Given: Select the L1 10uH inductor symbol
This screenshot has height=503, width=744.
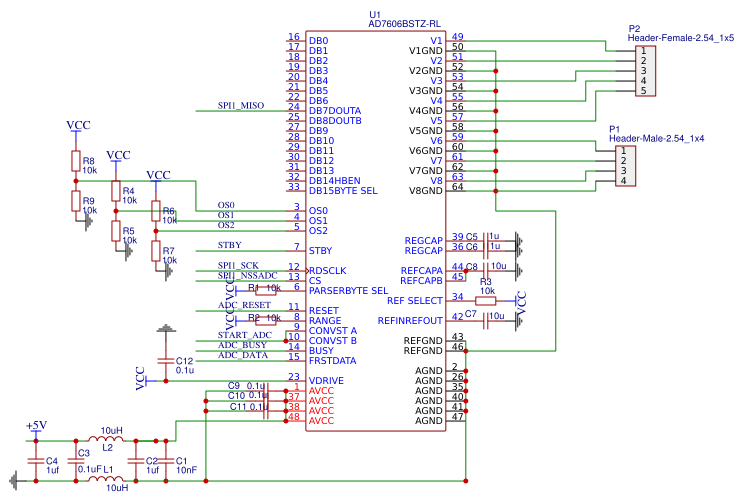Looking at the screenshot, I should [106, 479].
